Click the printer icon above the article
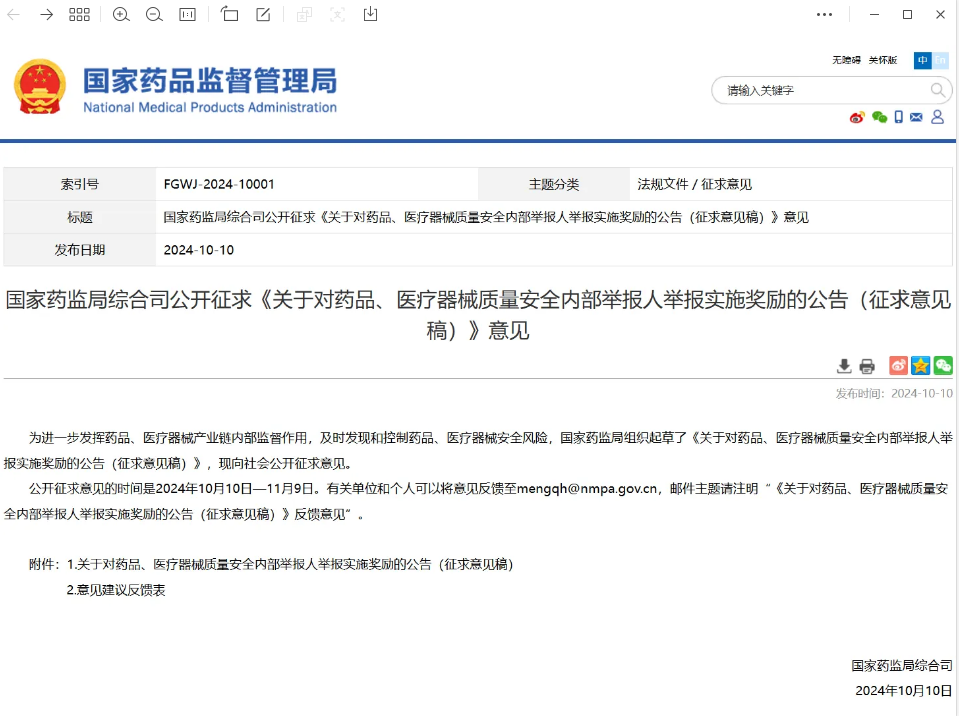The width and height of the screenshot is (959, 716). click(867, 366)
